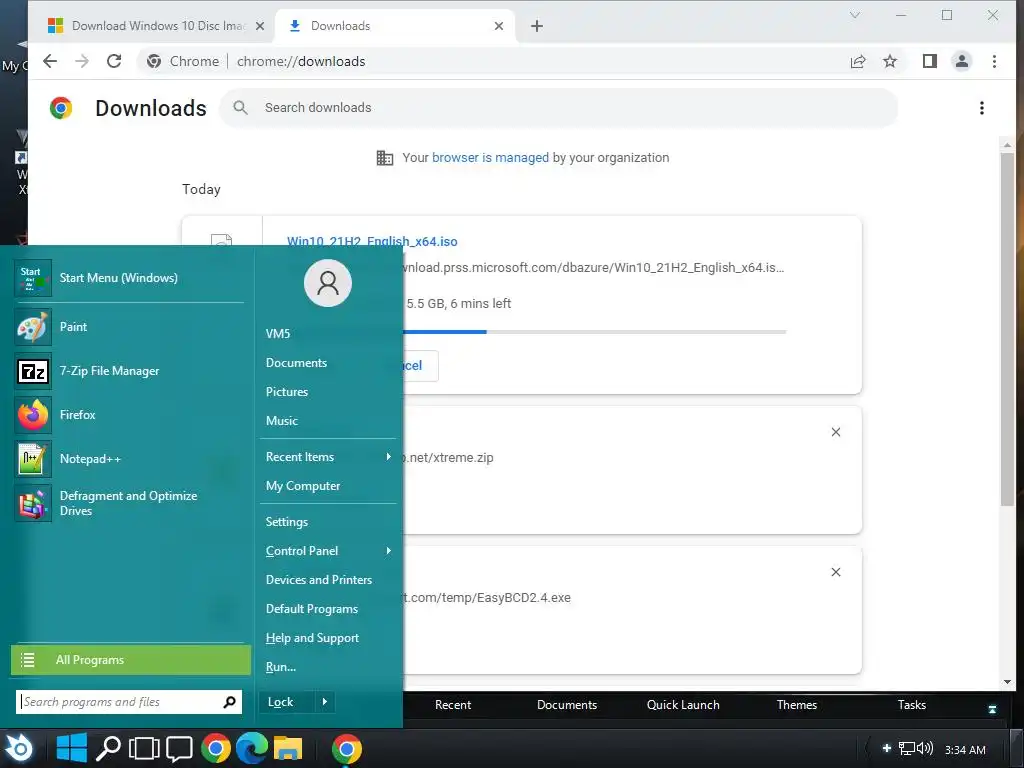Click Search downloads field
This screenshot has height=768, width=1024.
[x=558, y=108]
